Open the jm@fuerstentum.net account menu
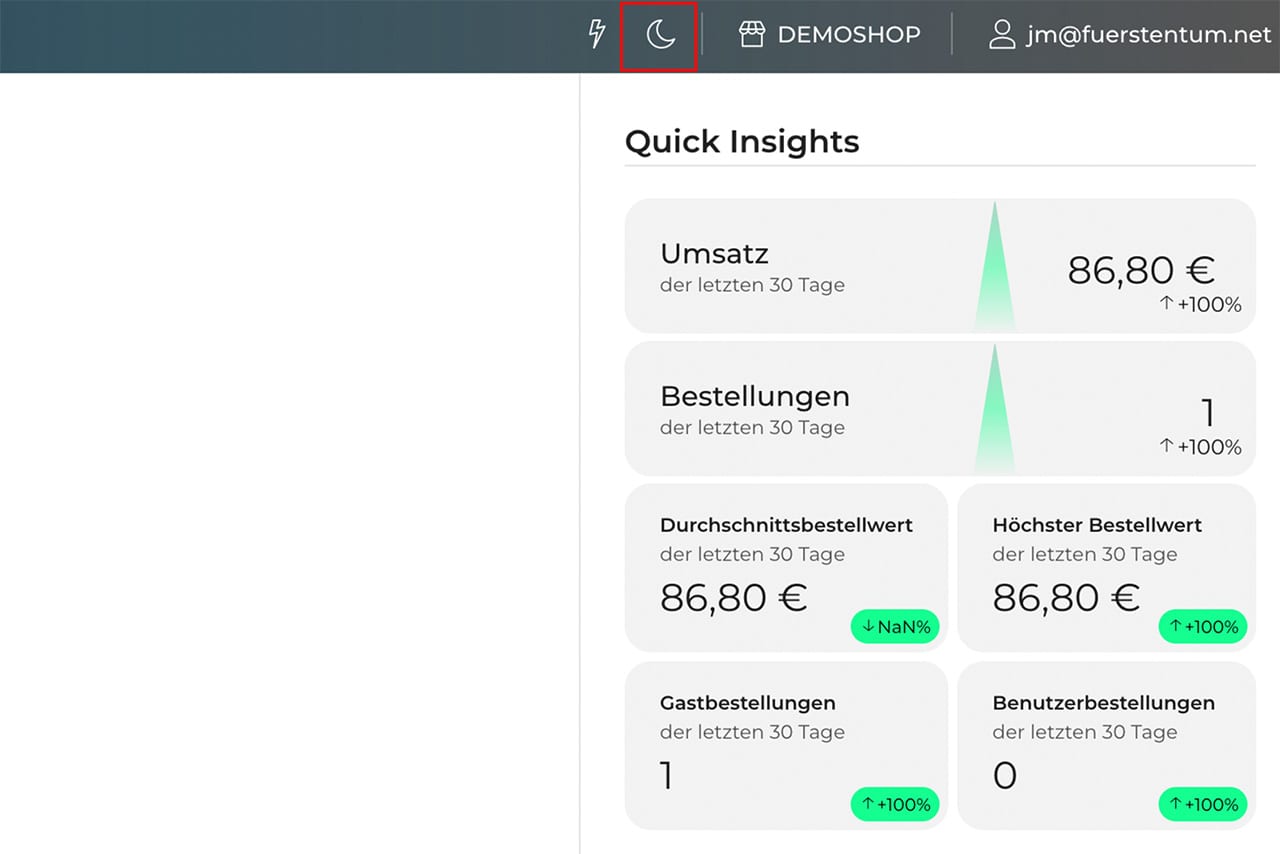Image resolution: width=1280 pixels, height=854 pixels. tap(1148, 35)
